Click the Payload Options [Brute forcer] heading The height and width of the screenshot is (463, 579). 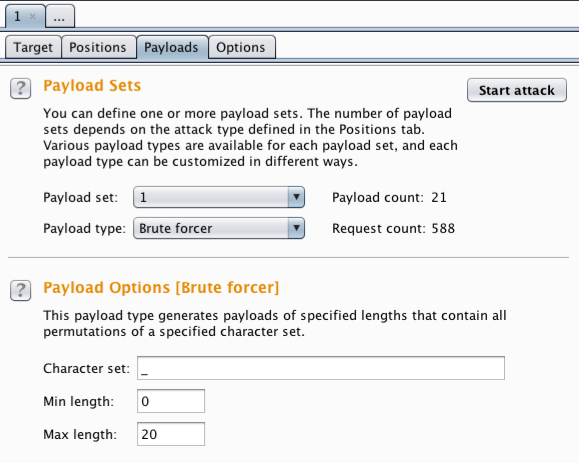[x=161, y=288]
